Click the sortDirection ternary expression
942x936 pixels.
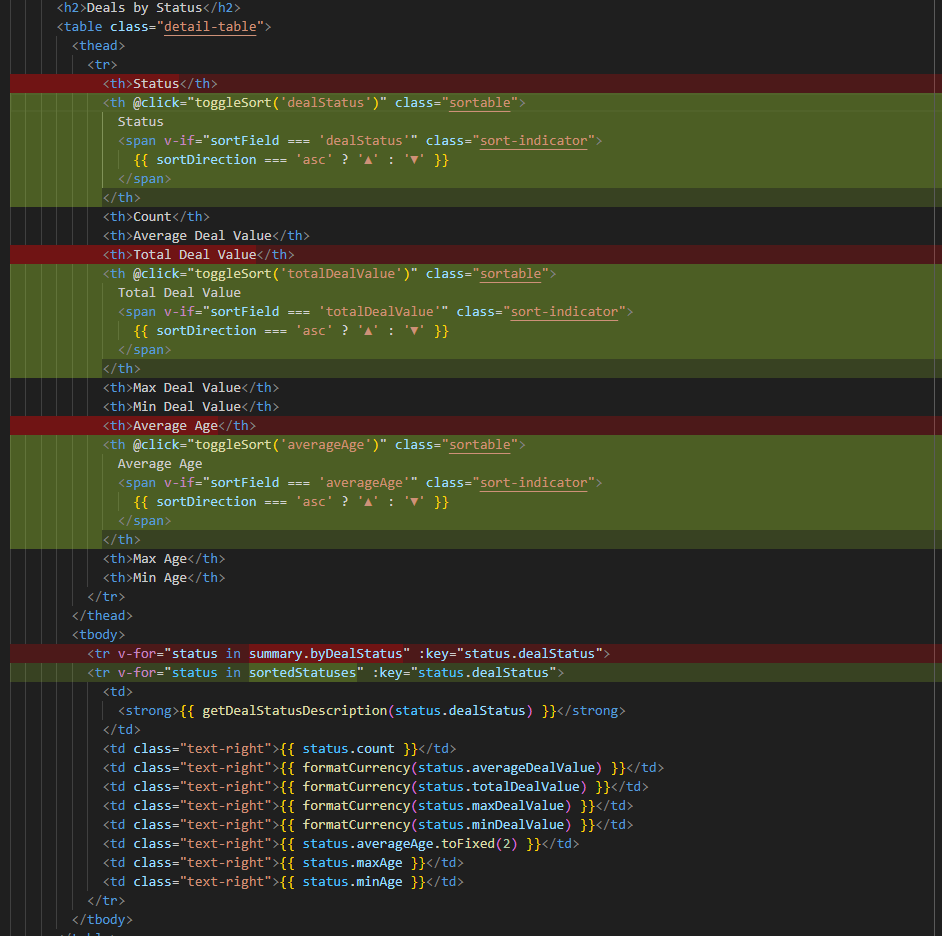click(290, 159)
